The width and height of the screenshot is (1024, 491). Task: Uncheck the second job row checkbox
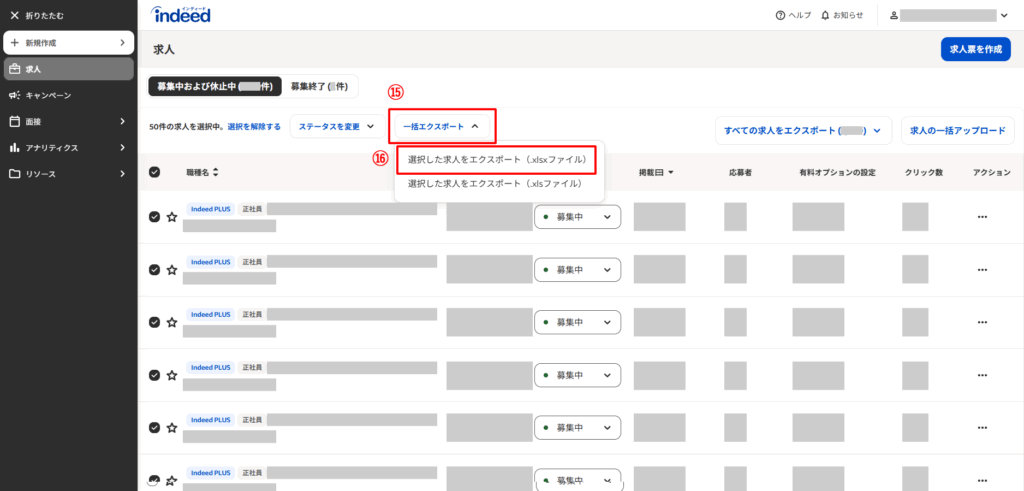154,269
